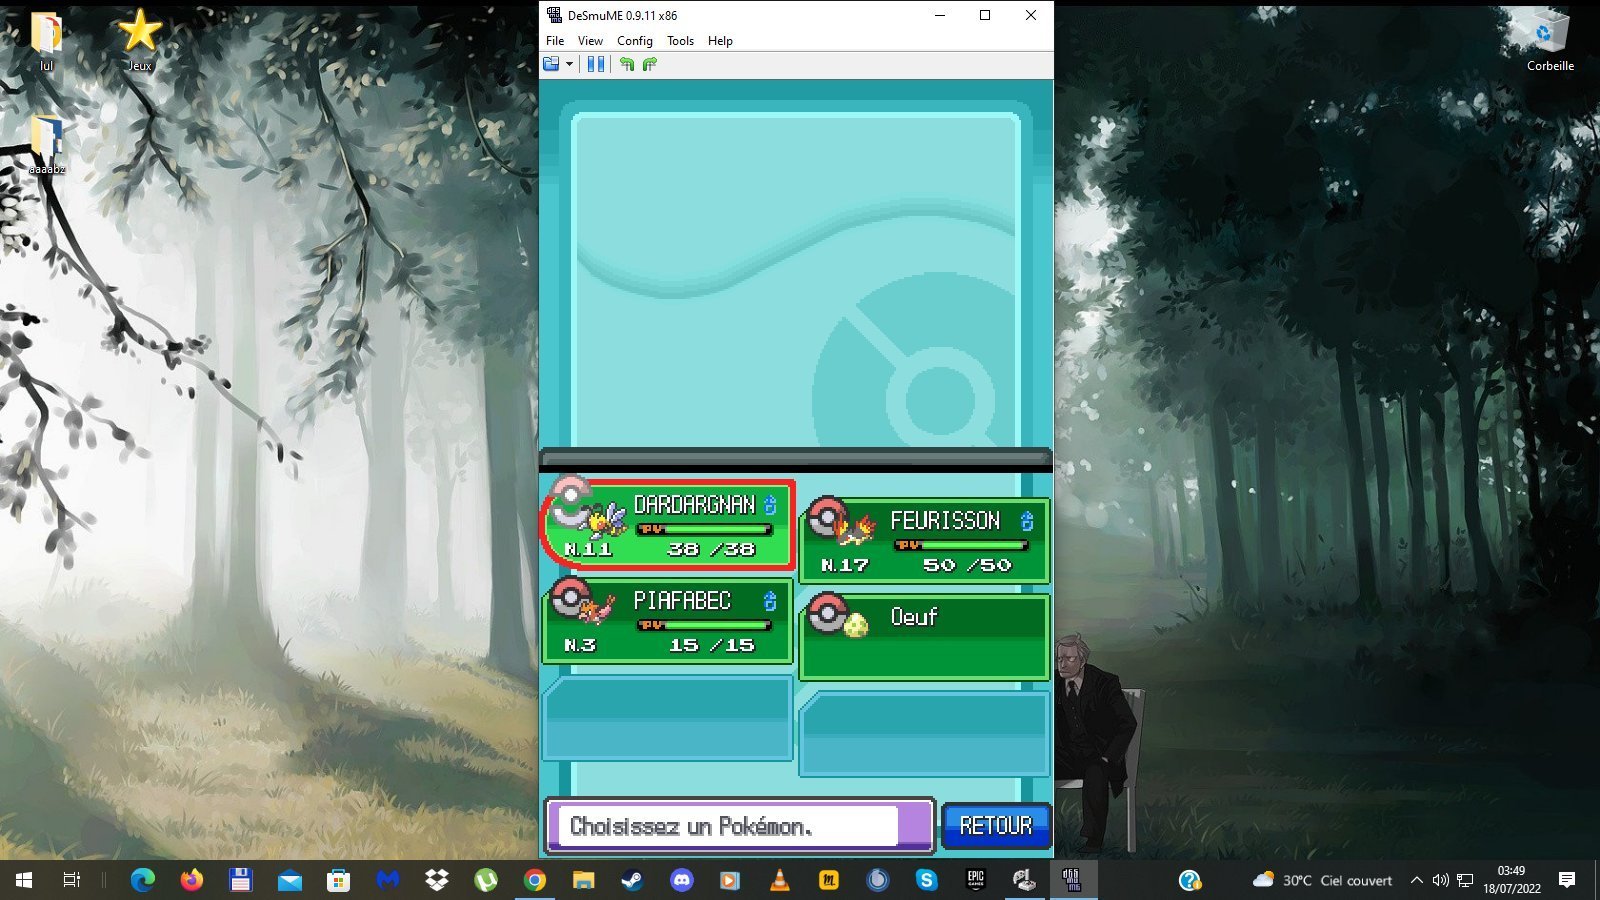The height and width of the screenshot is (900, 1600).
Task: Click the help question mark tray icon
Action: 1189,880
